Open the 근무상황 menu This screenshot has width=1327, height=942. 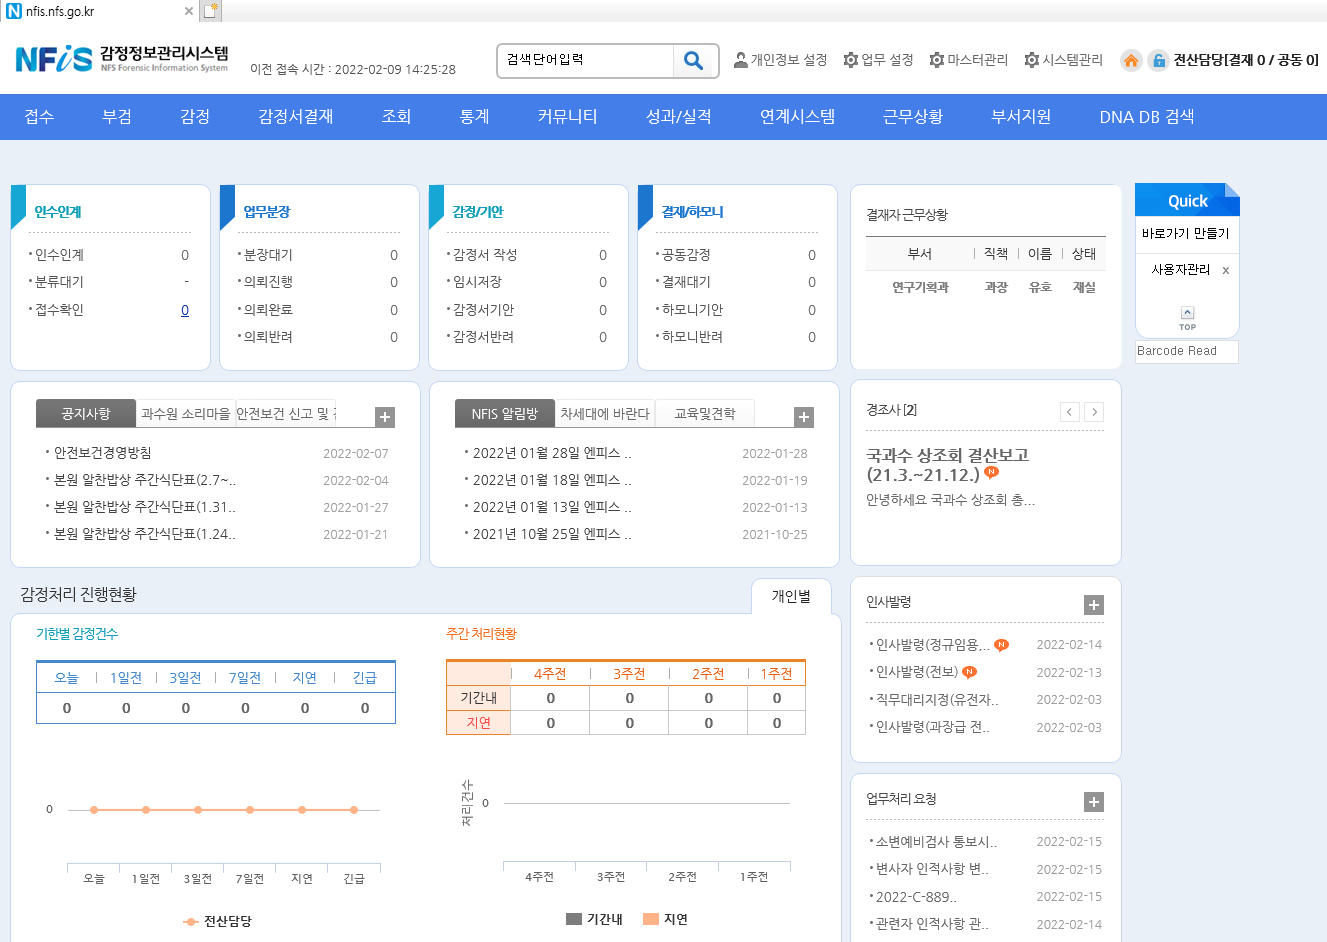point(913,117)
